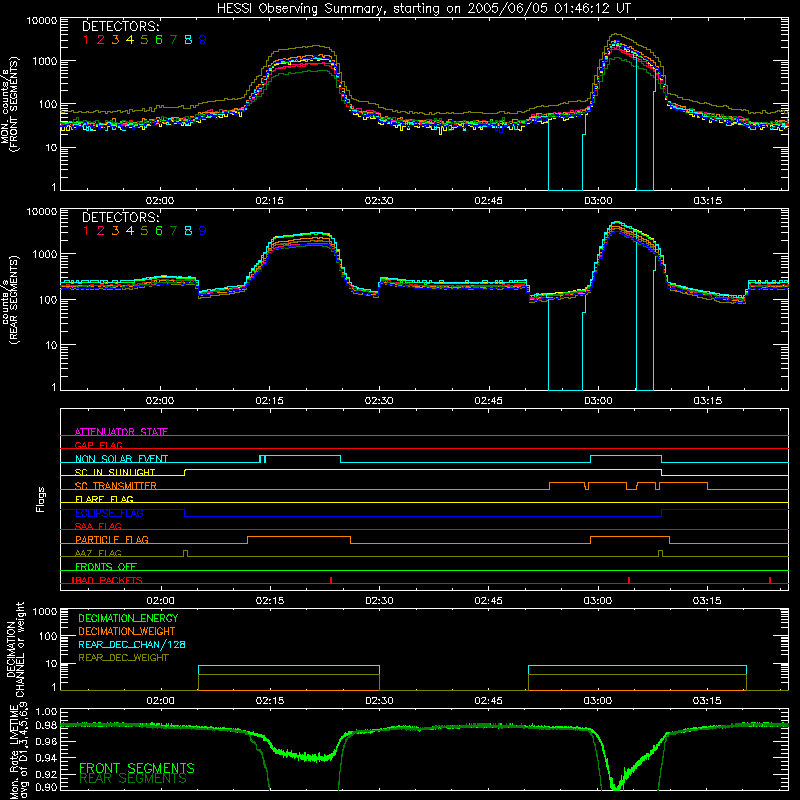Click '02:30' tick below the decimation plot

[x=379, y=701]
